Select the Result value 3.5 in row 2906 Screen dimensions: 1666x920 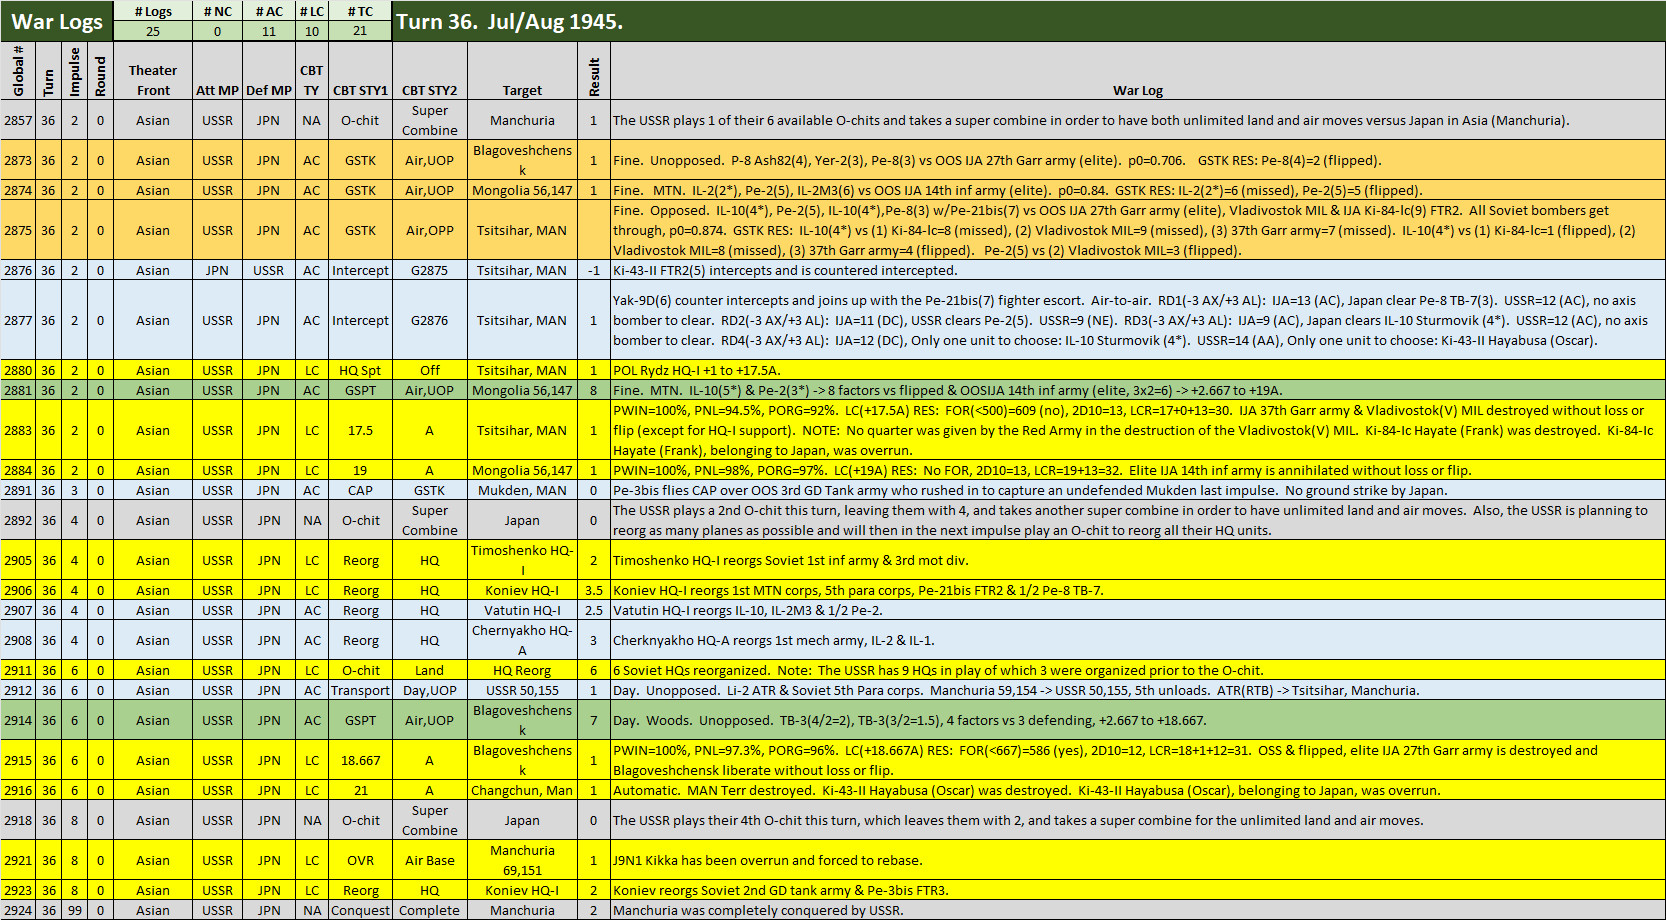[x=594, y=590]
